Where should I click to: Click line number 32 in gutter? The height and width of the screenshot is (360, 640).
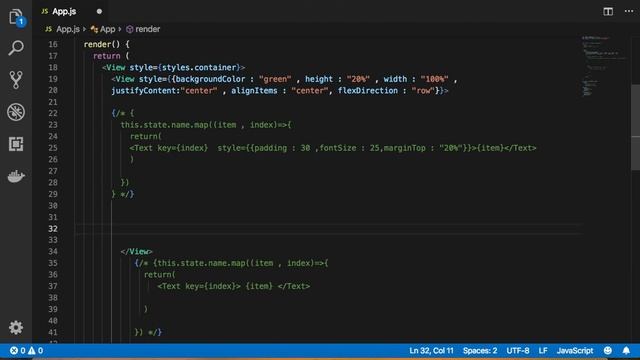tap(53, 229)
